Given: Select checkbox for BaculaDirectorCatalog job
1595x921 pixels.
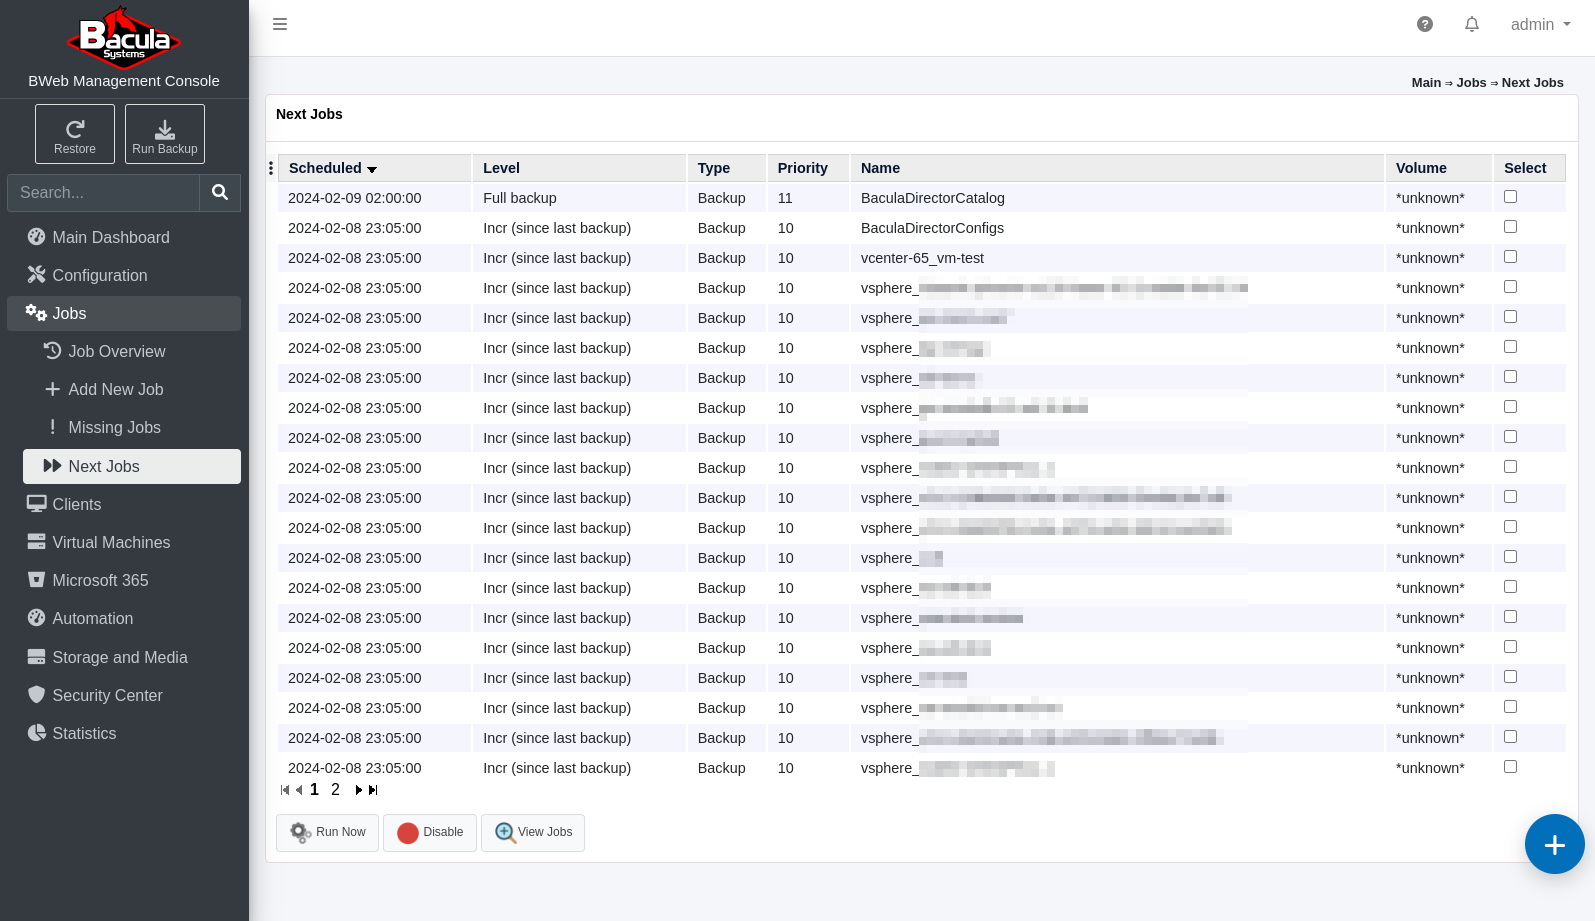Looking at the screenshot, I should [1510, 197].
